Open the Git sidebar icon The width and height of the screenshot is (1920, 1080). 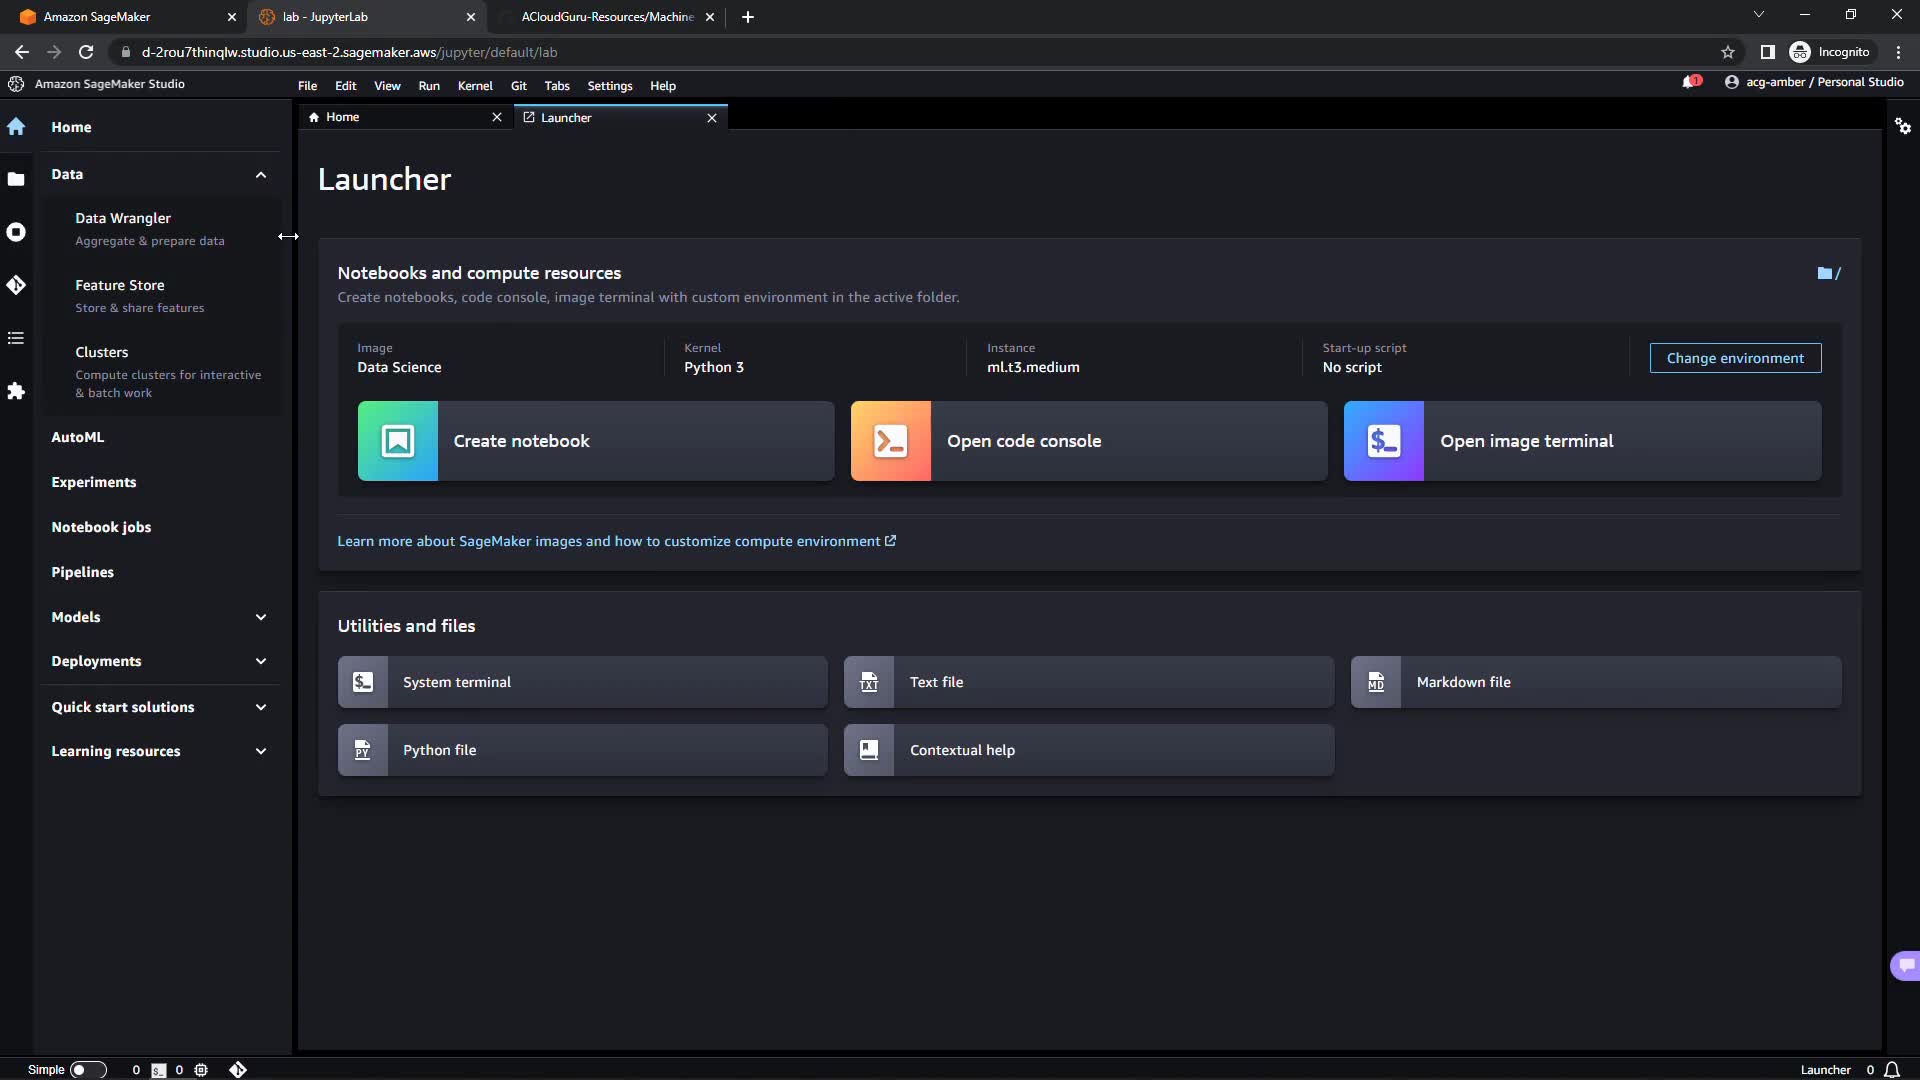coord(16,285)
